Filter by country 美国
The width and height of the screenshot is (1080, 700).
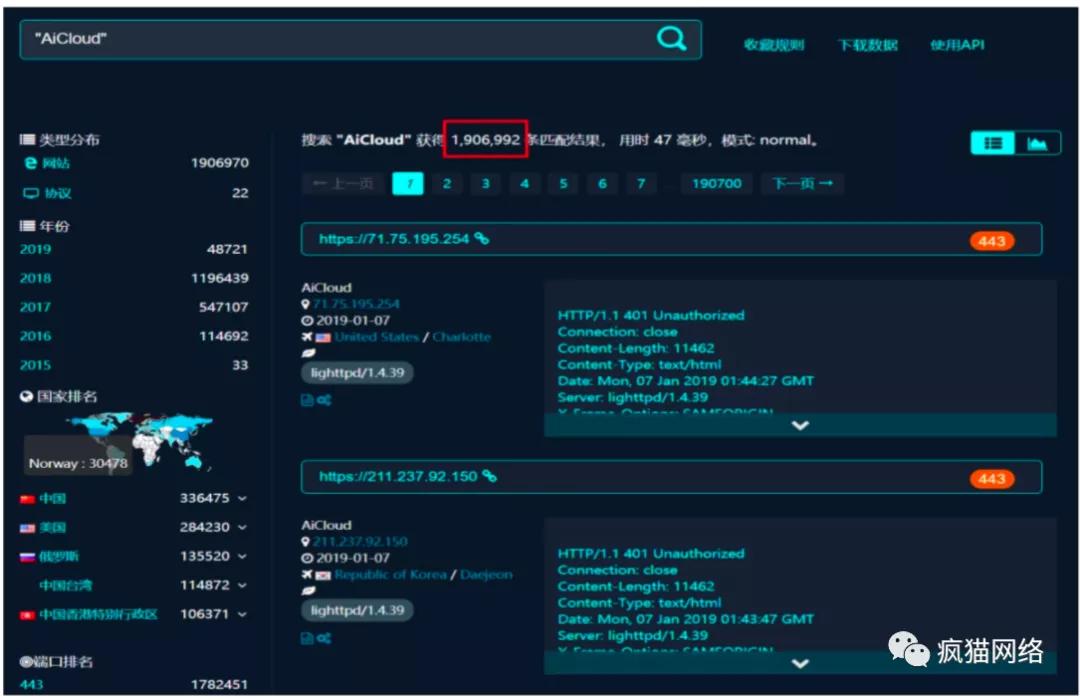(x=52, y=528)
